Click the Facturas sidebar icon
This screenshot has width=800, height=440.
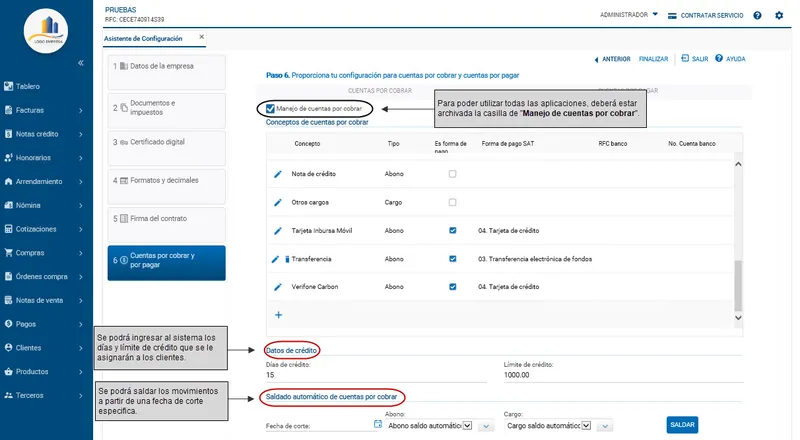(x=8, y=110)
